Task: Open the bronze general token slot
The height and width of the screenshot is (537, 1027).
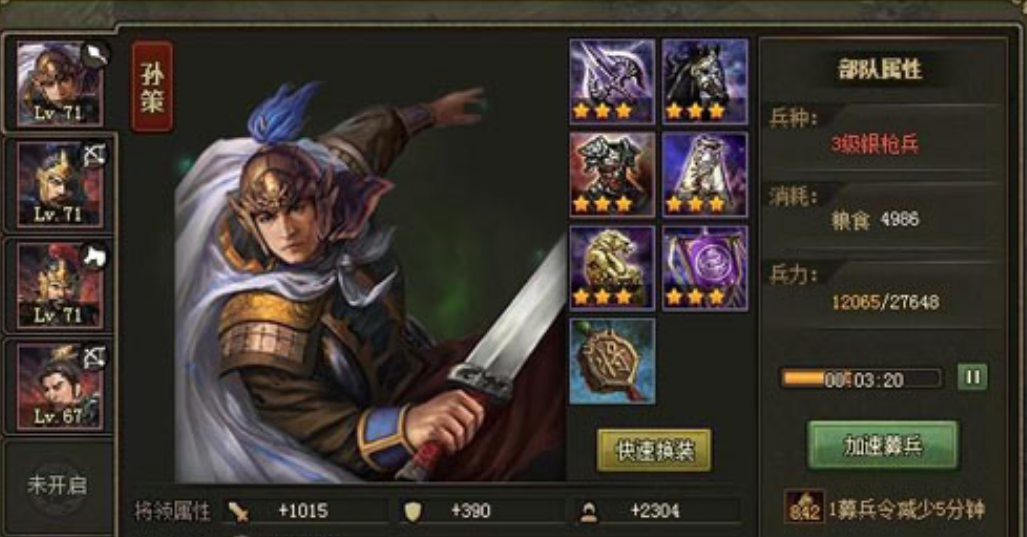Action: click(x=612, y=361)
